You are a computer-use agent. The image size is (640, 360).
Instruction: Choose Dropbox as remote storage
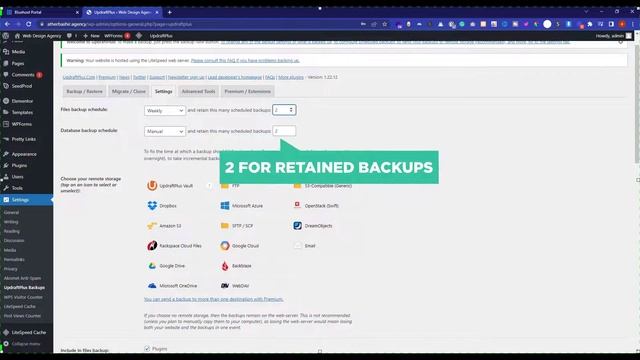[152, 206]
